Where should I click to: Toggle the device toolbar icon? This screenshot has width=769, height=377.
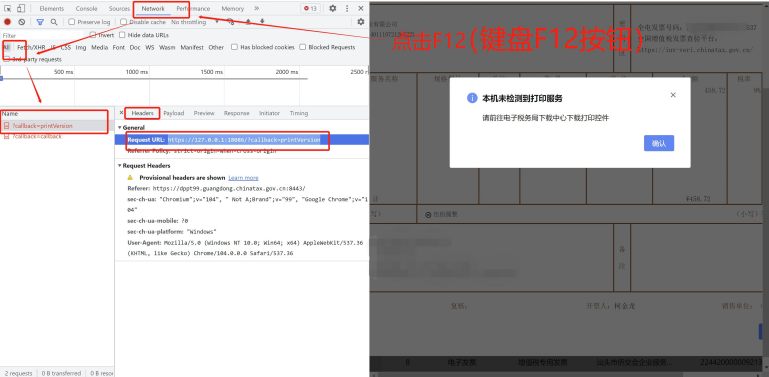point(21,8)
